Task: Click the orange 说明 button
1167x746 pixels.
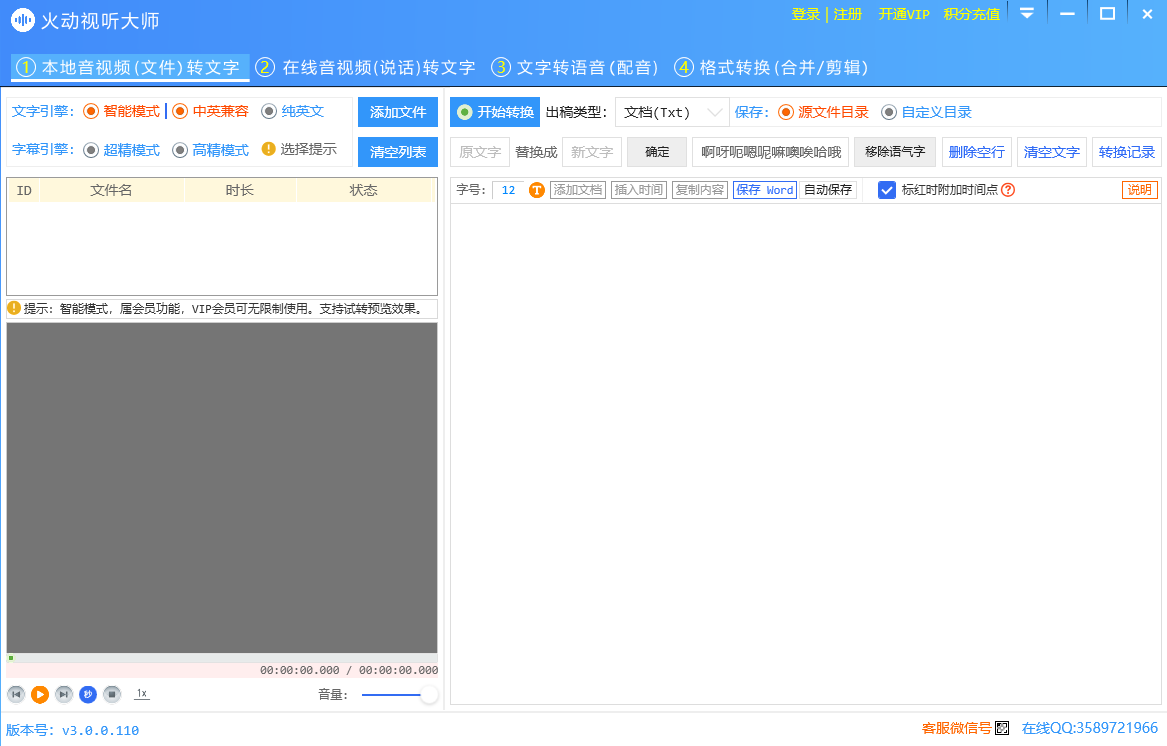Action: pos(1139,190)
